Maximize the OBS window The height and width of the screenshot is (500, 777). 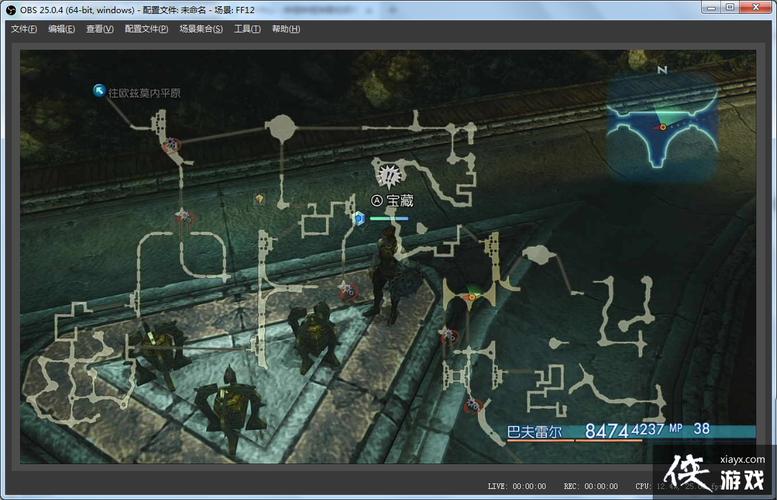(x=730, y=7)
